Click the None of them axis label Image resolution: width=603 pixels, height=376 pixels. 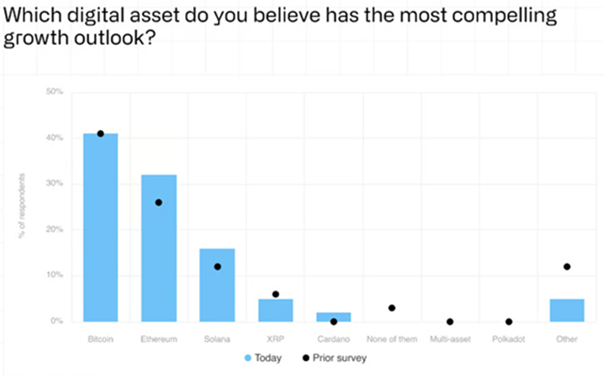(x=392, y=339)
